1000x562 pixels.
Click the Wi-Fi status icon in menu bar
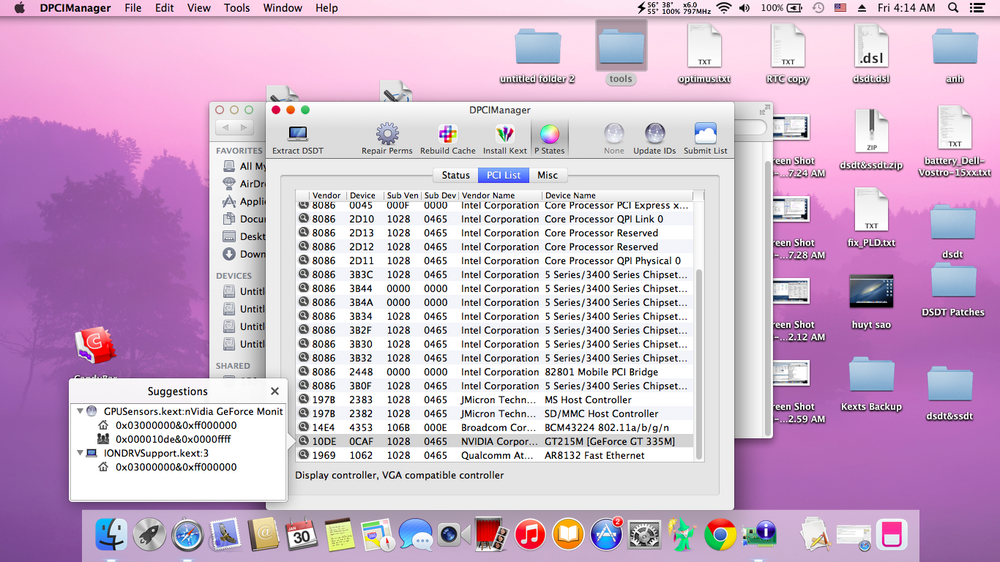tap(723, 8)
